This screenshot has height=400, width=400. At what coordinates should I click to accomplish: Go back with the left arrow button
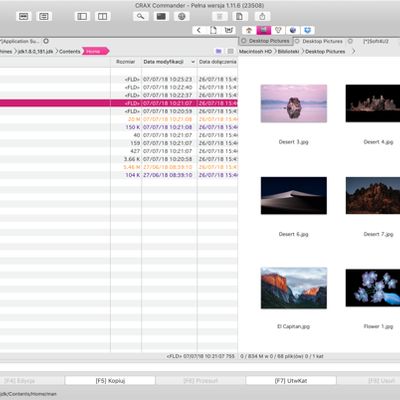(x=199, y=30)
